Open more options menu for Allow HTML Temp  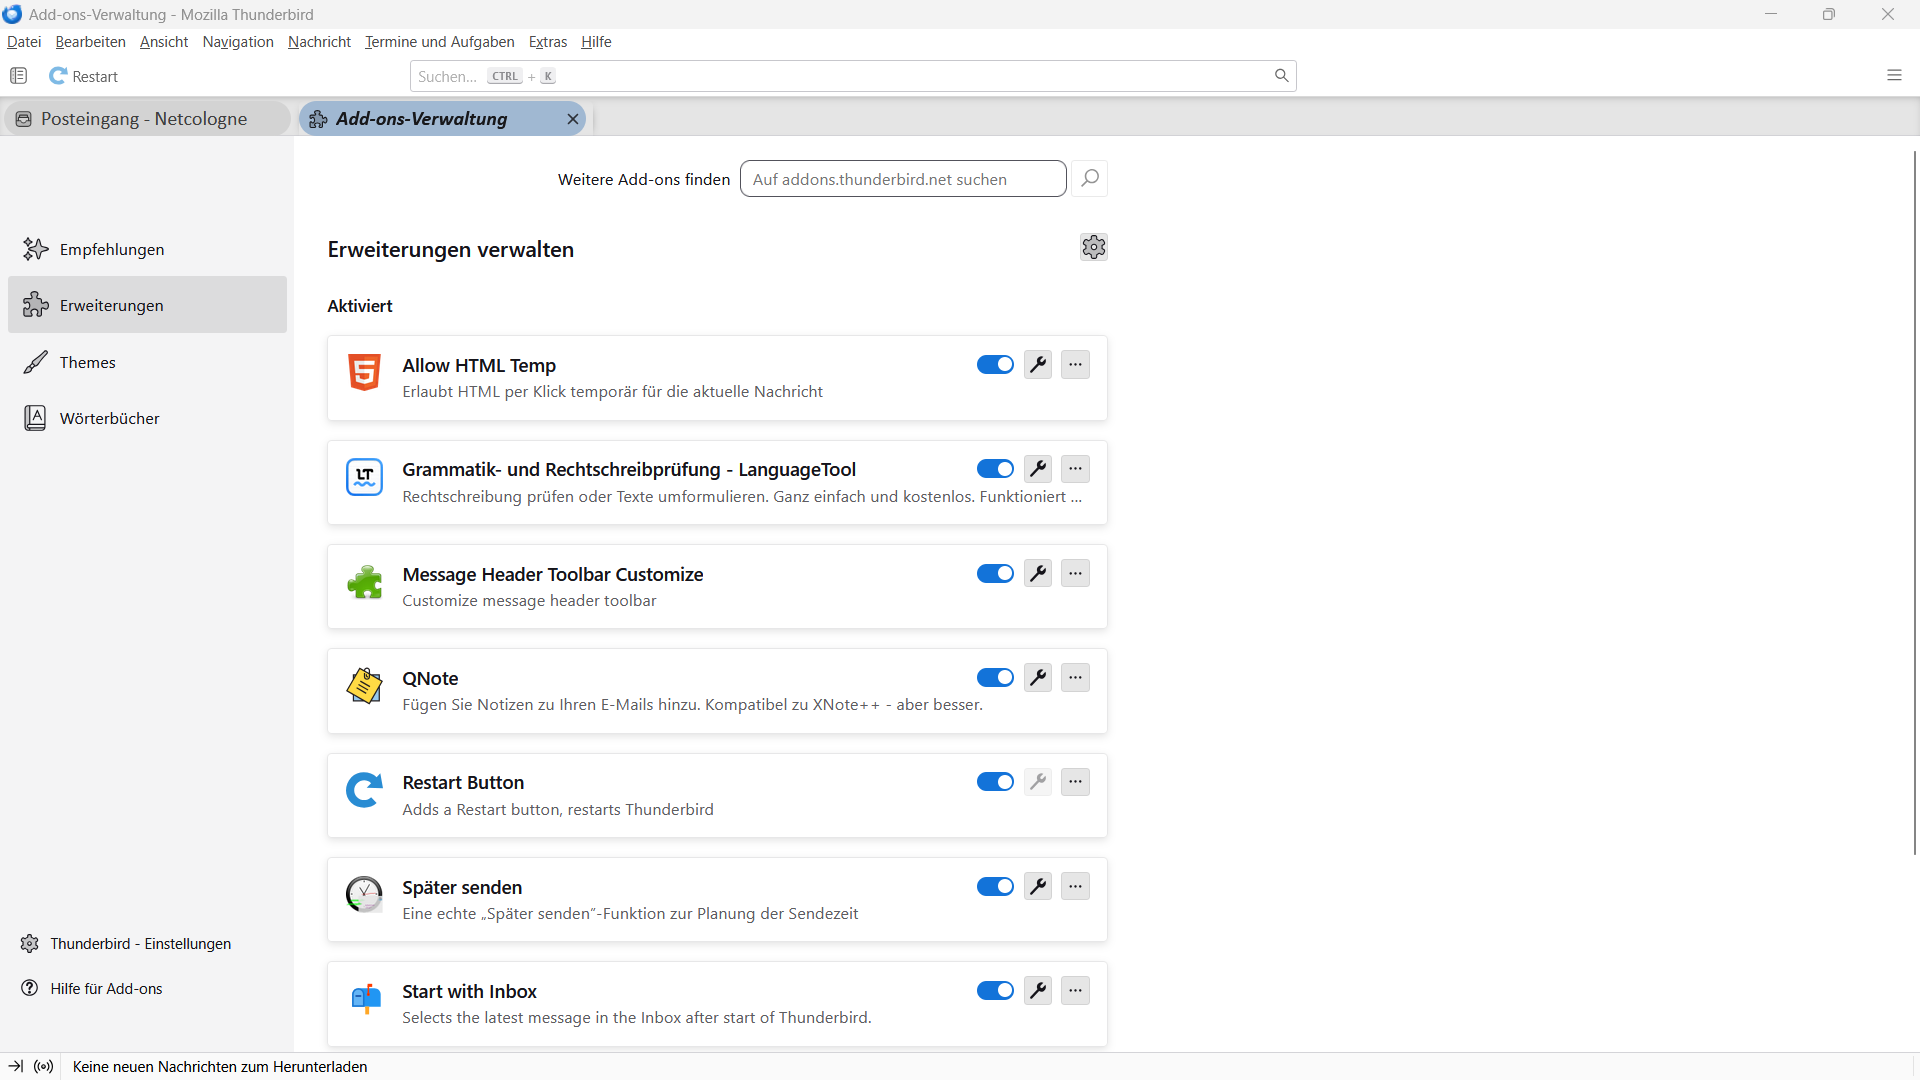pos(1075,365)
